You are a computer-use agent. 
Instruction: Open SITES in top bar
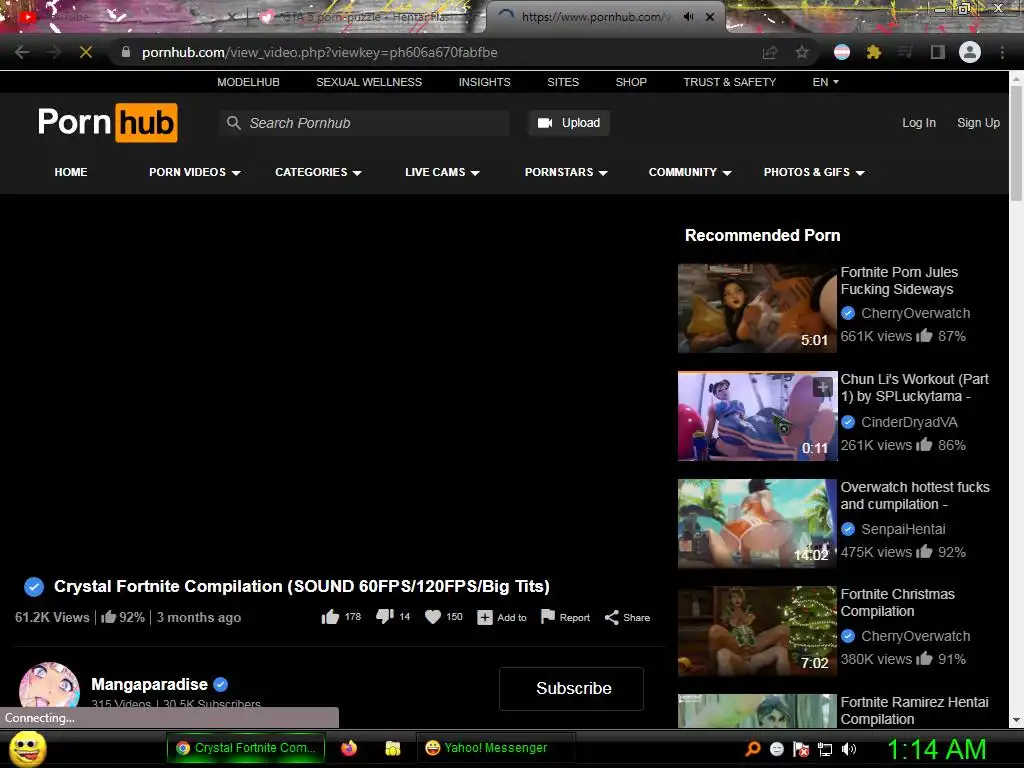[563, 82]
